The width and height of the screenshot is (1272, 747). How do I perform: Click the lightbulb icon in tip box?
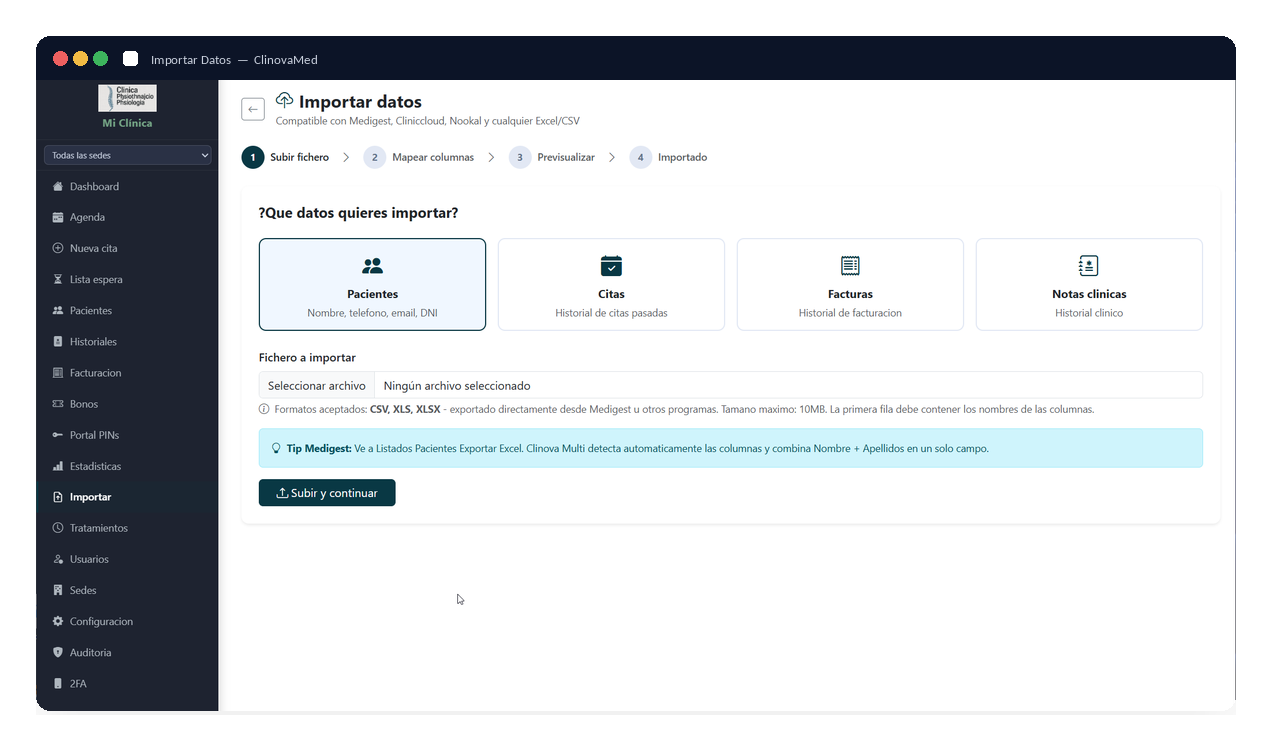(x=276, y=448)
